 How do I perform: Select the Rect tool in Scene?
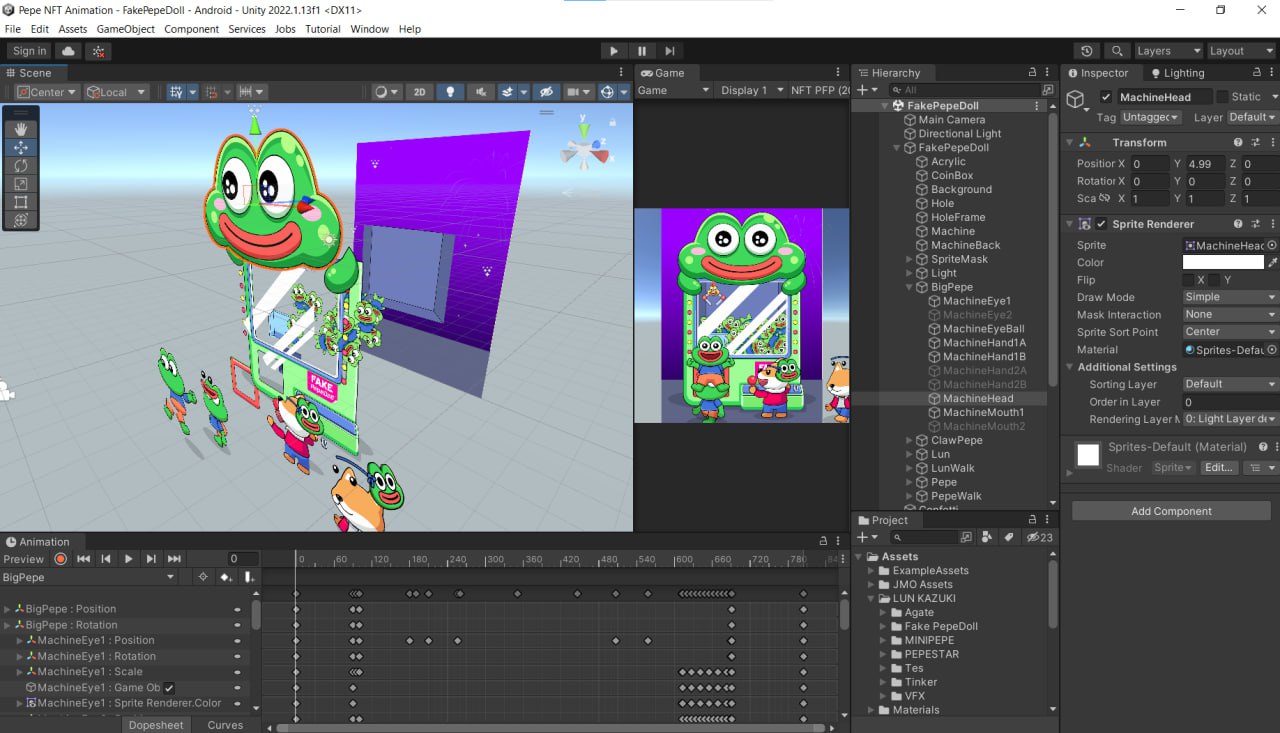click(x=21, y=202)
